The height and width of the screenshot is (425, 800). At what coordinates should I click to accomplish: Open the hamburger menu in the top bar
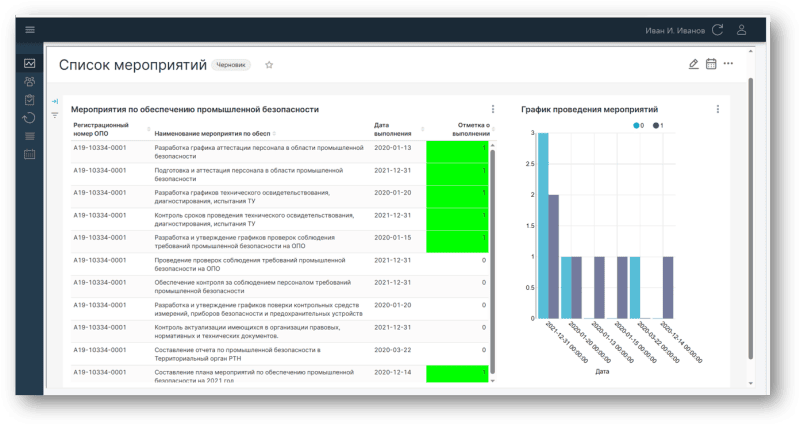tap(30, 30)
